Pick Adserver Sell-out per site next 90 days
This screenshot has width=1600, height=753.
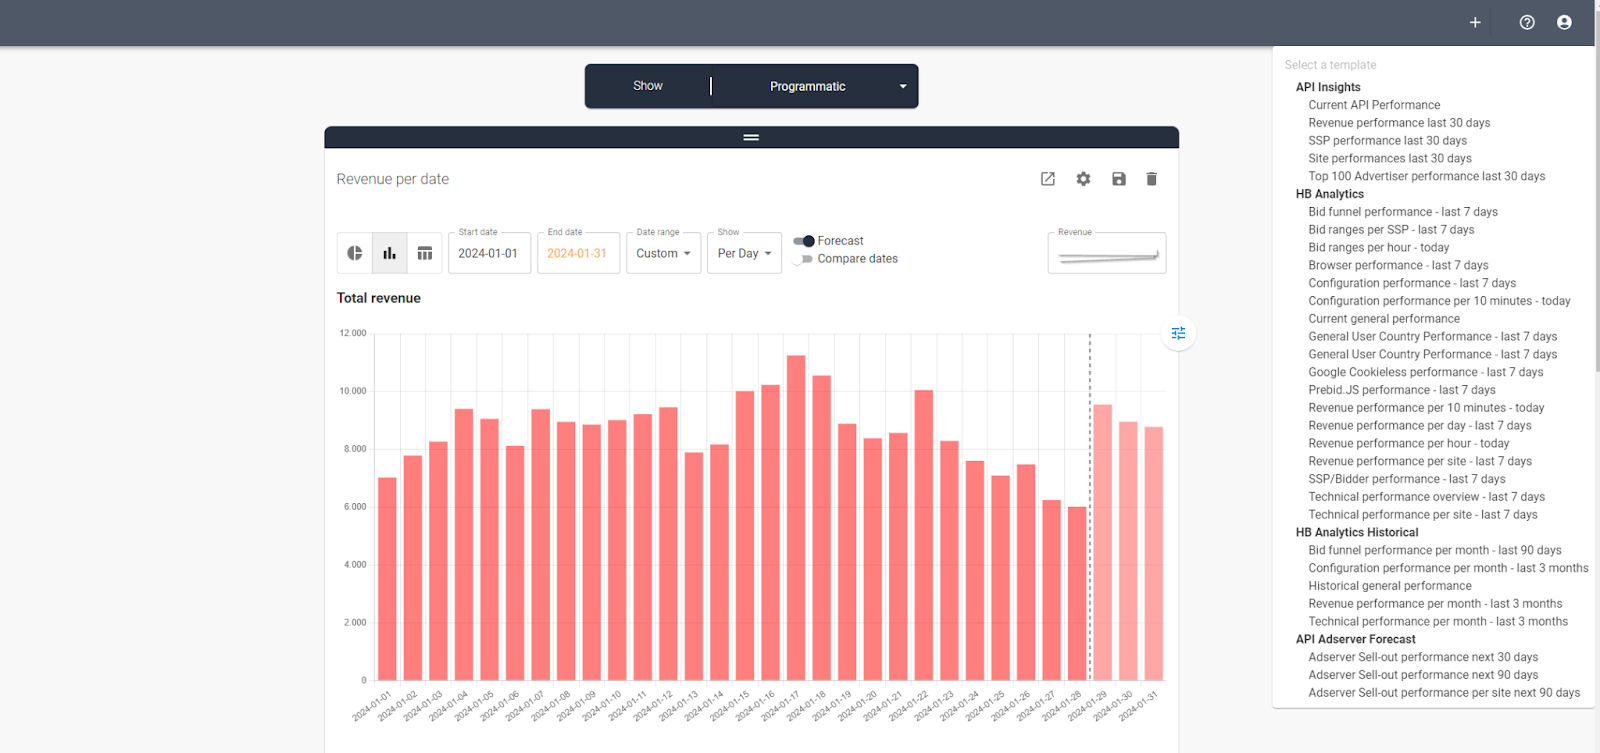point(1444,693)
